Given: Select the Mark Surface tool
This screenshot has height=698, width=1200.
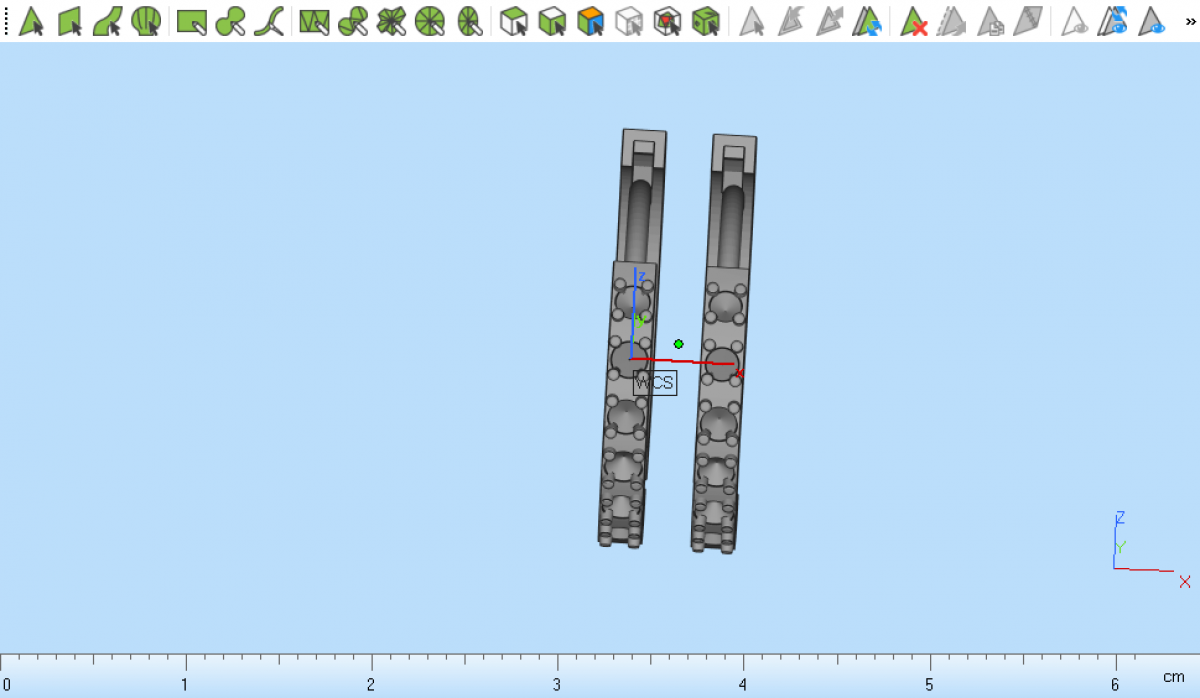Looking at the screenshot, I should click(x=108, y=21).
